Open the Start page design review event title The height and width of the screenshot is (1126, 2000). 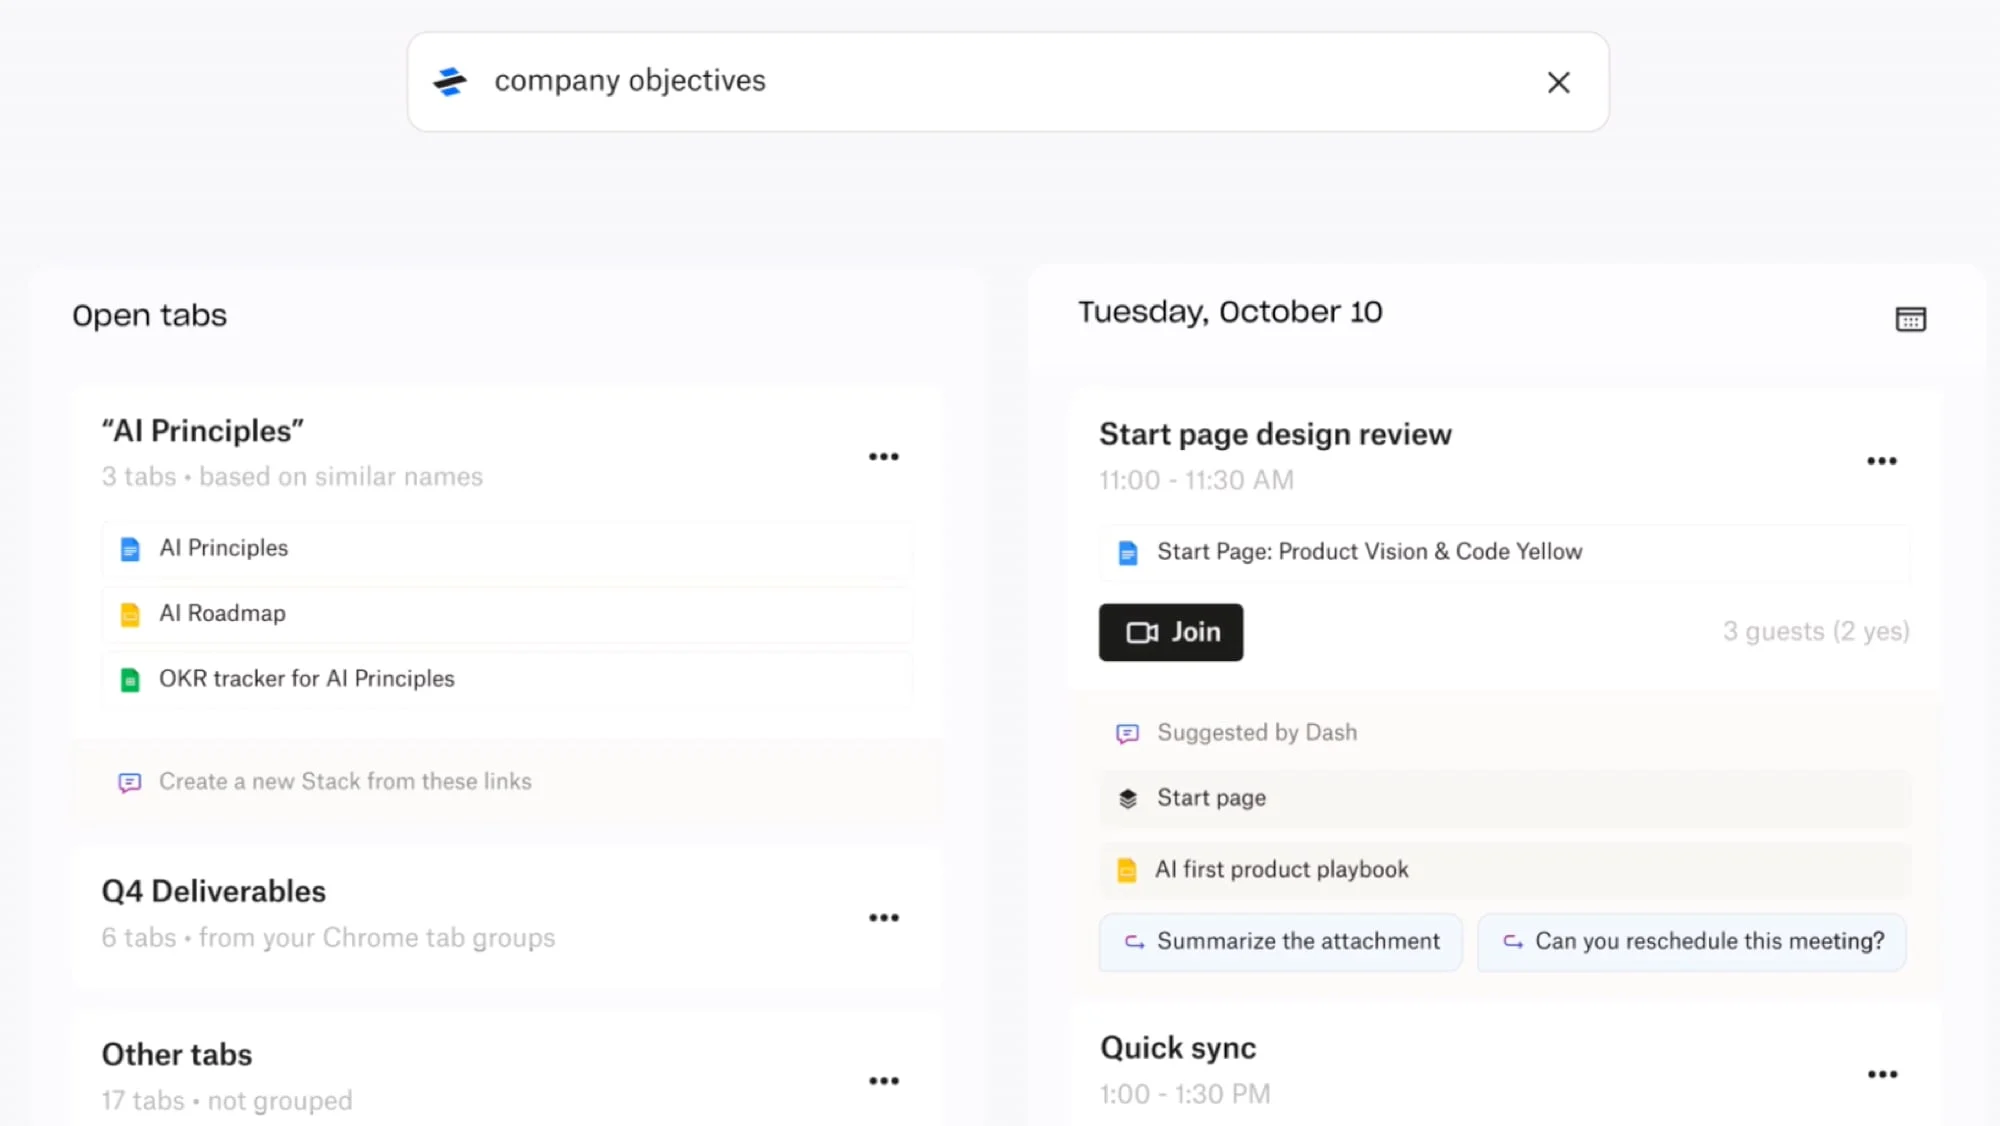[1275, 435]
